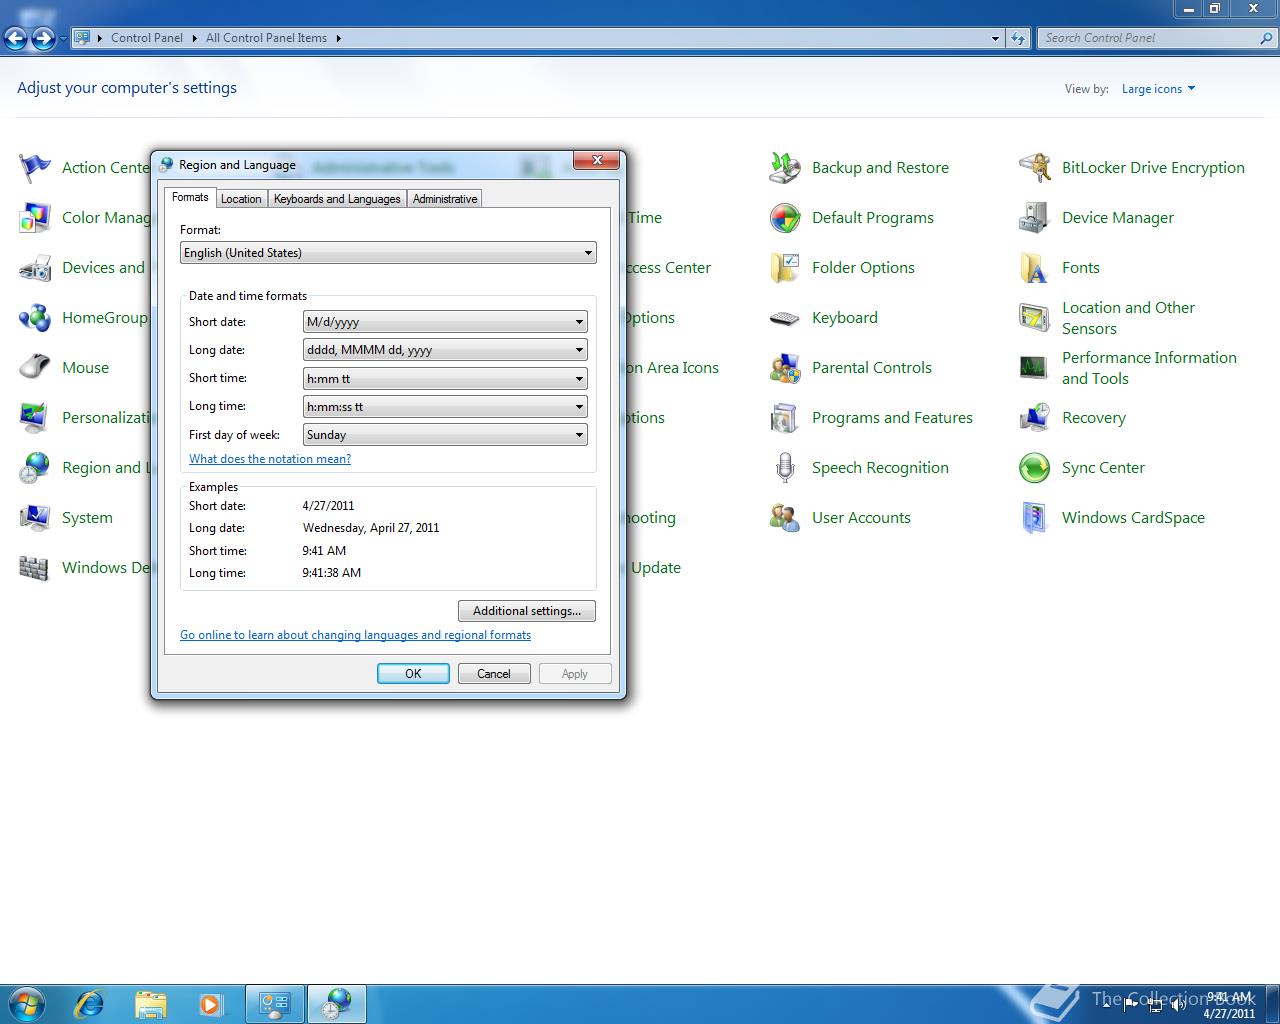Image resolution: width=1280 pixels, height=1024 pixels.
Task: Click Control Panel breadcrumb
Action: click(147, 38)
